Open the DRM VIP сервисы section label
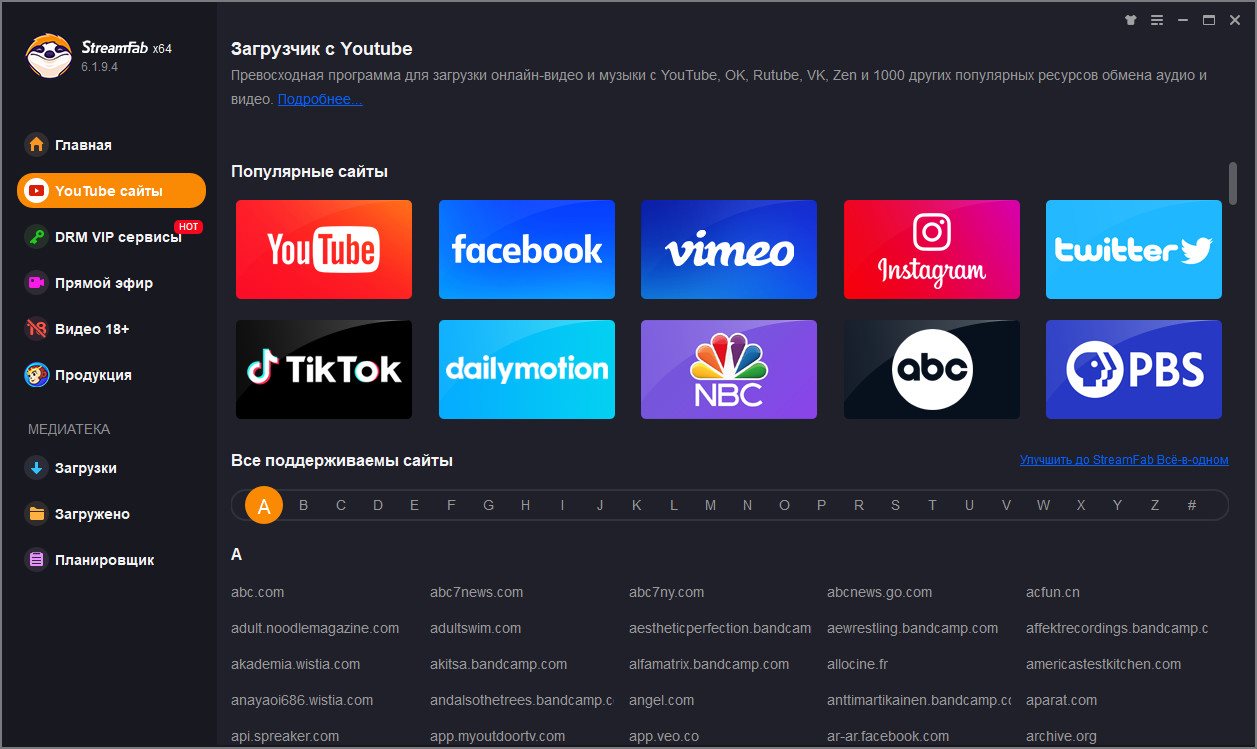The image size is (1257, 749). click(118, 237)
